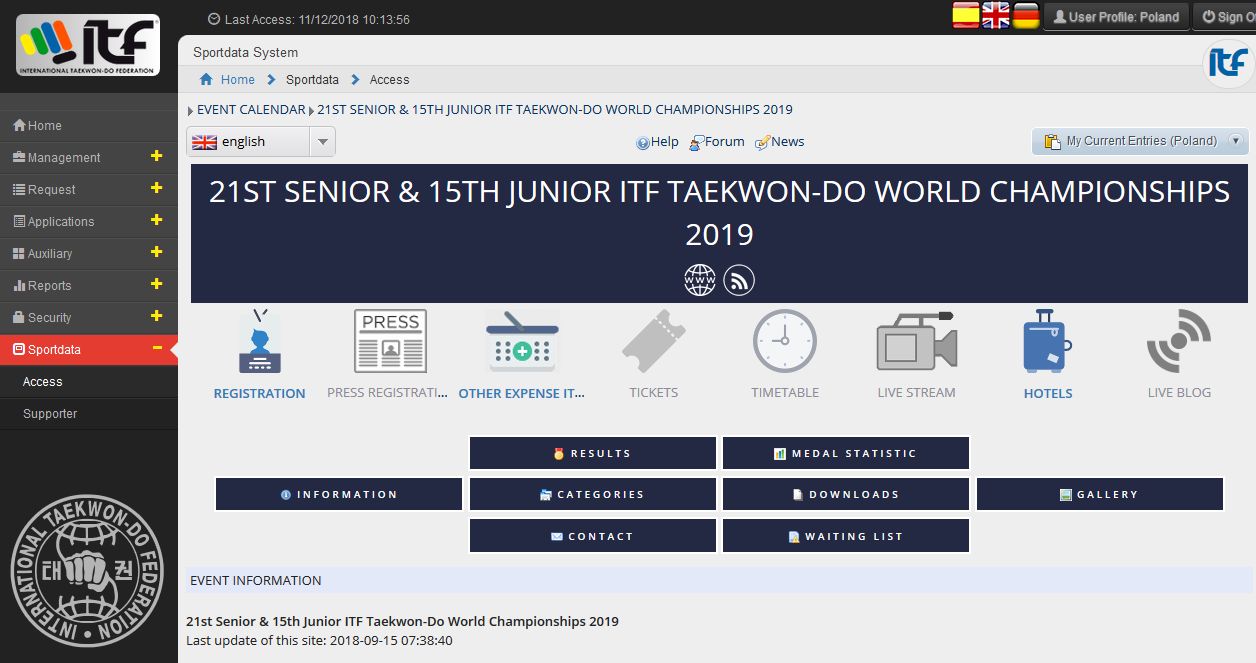The height and width of the screenshot is (663, 1256).
Task: Click the Request sidebar item
Action: [x=89, y=190]
